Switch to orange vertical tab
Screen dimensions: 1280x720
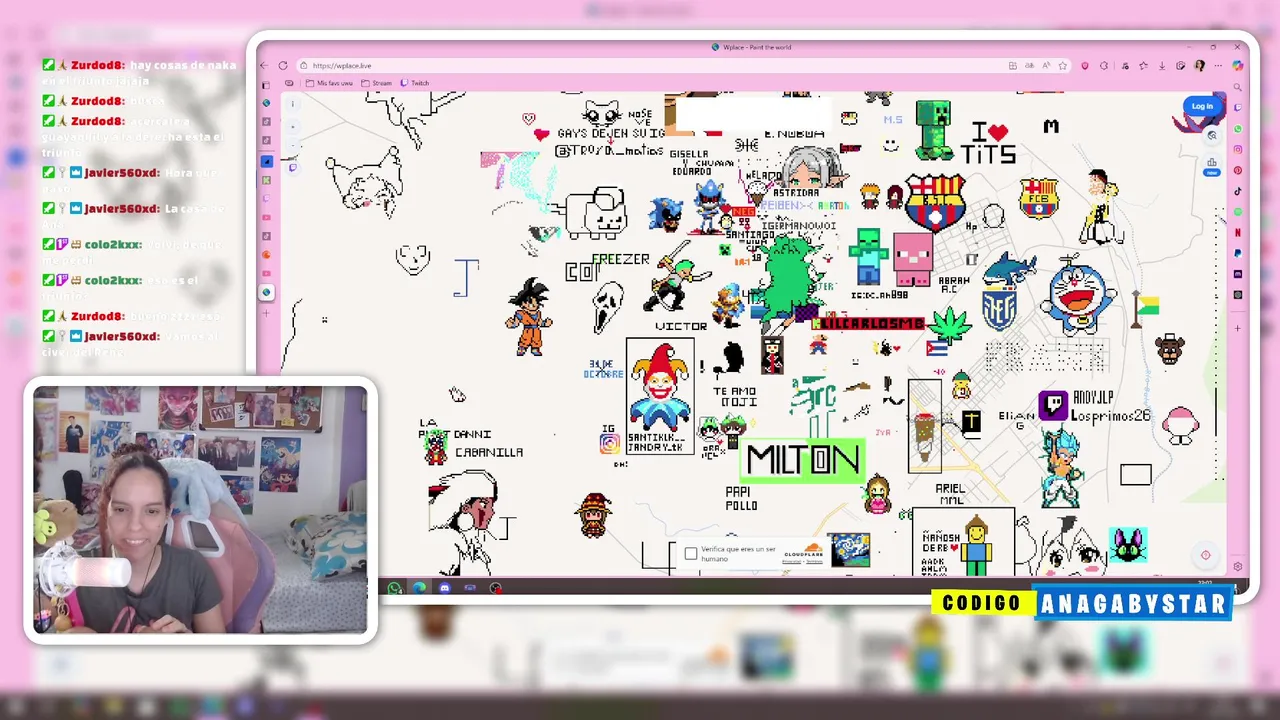[x=266, y=254]
